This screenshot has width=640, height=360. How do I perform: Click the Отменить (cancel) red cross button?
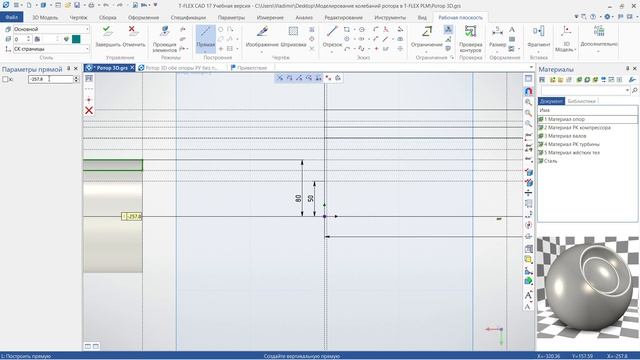pyautogui.click(x=133, y=37)
